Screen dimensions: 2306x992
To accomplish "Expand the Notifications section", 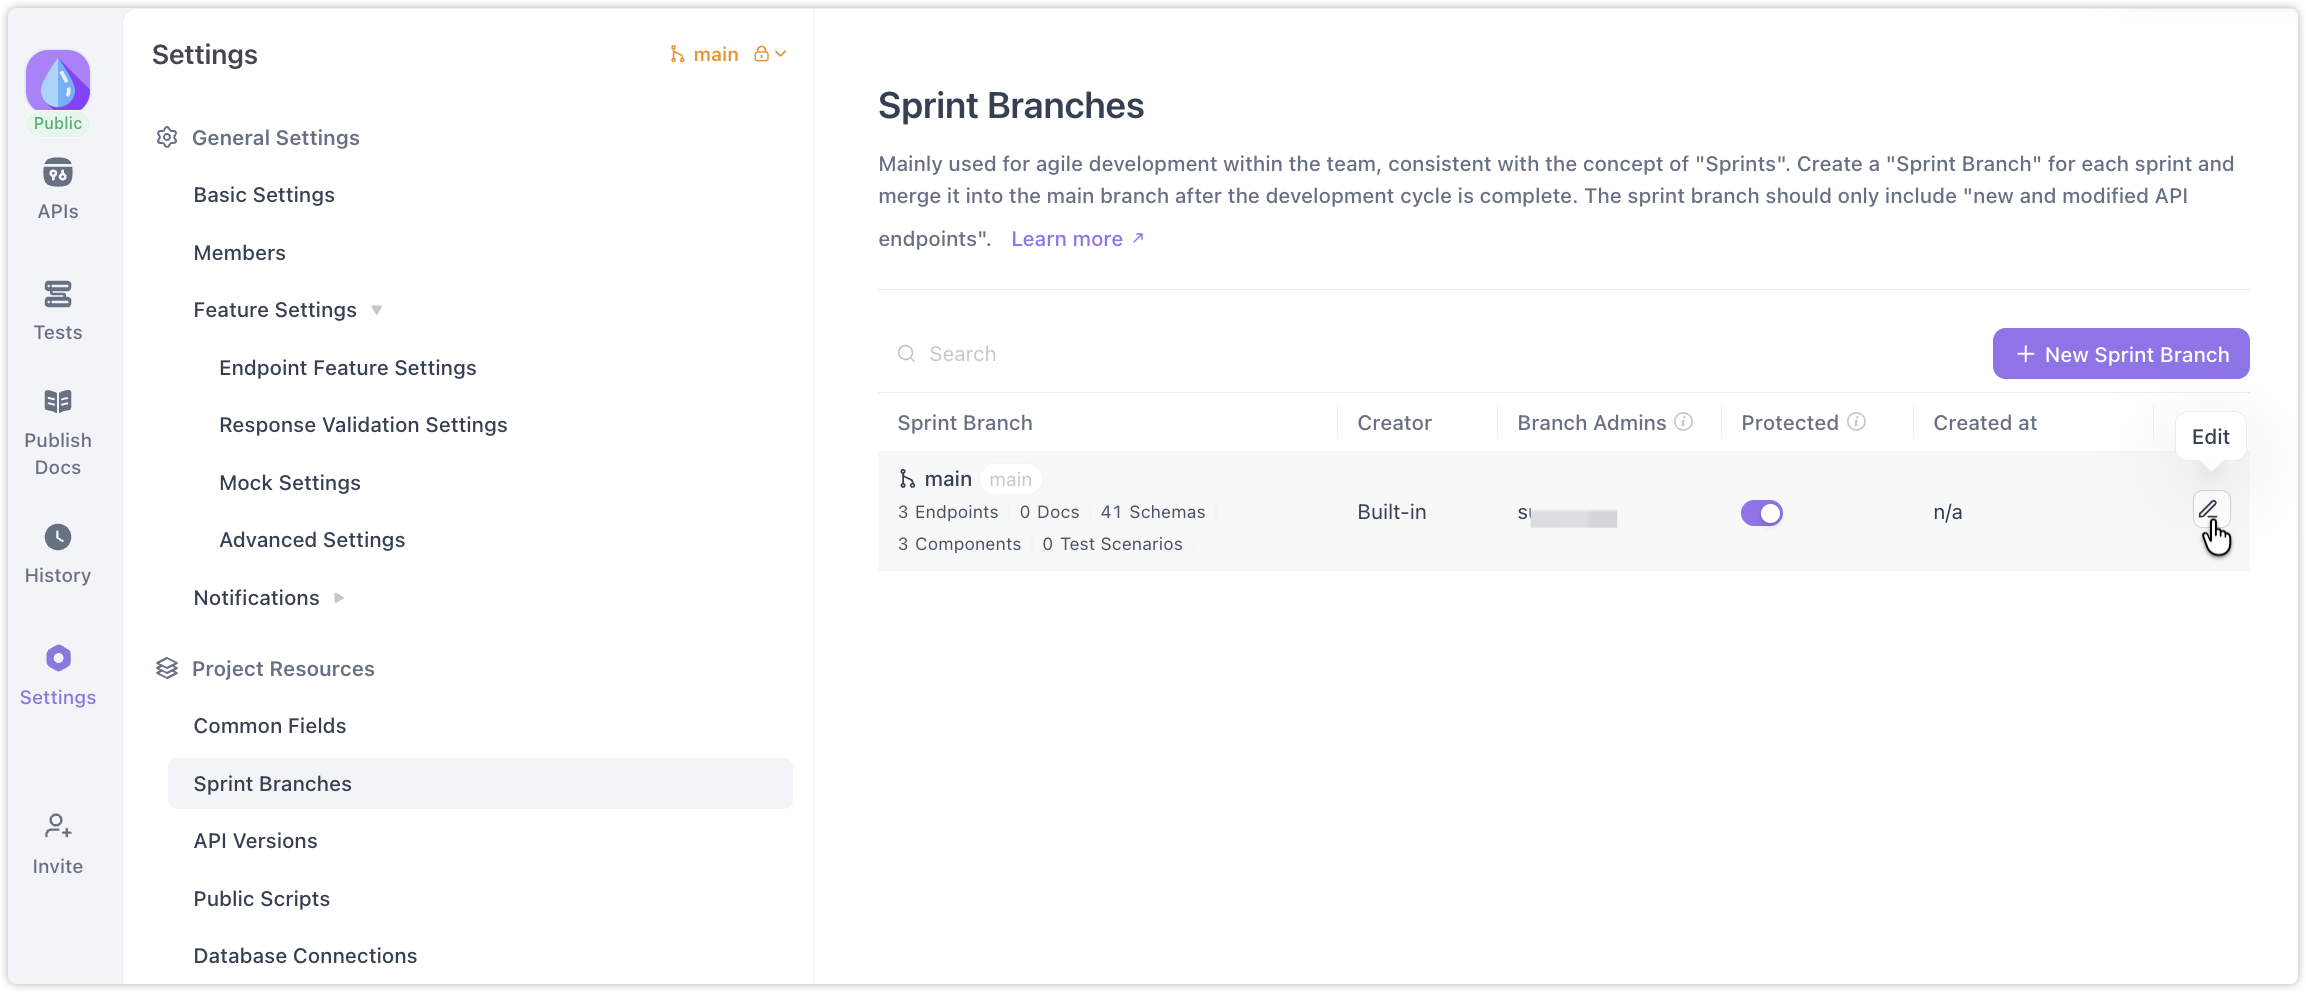I will coord(339,598).
